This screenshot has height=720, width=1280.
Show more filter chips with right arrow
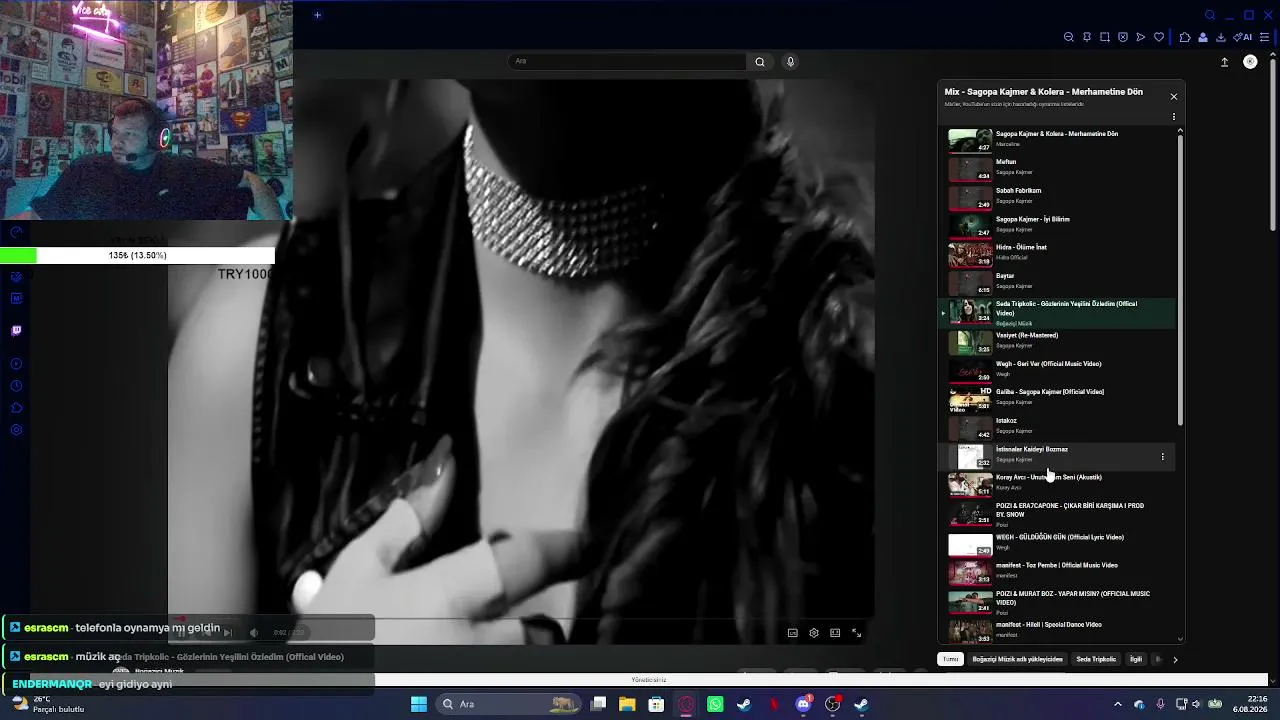tap(1175, 659)
